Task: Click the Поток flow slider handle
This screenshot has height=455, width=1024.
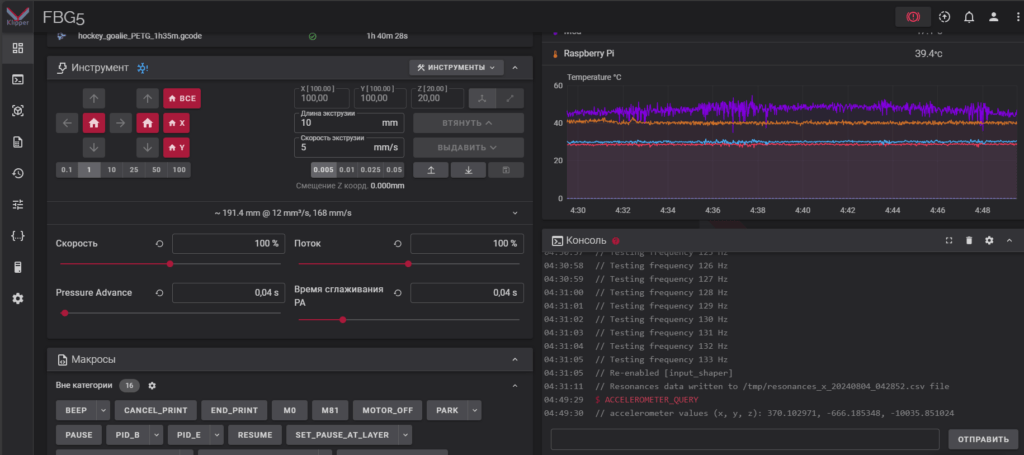Action: pos(408,264)
